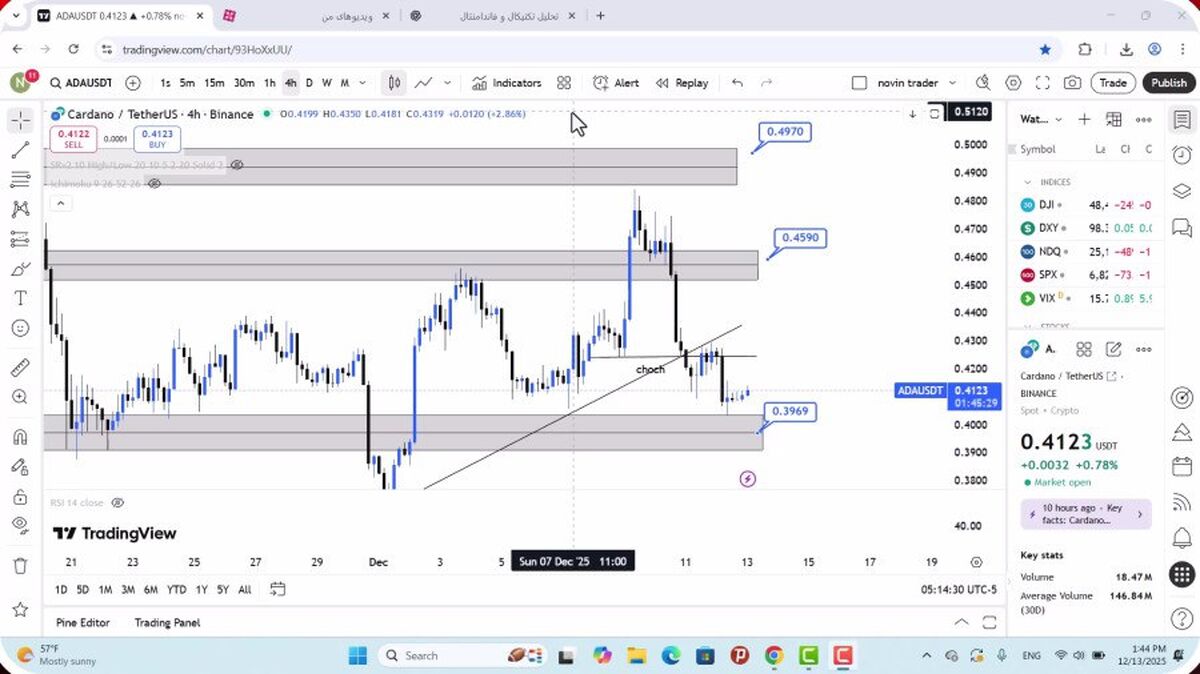Switch to the 30m timeframe
1200x674 pixels.
[244, 83]
